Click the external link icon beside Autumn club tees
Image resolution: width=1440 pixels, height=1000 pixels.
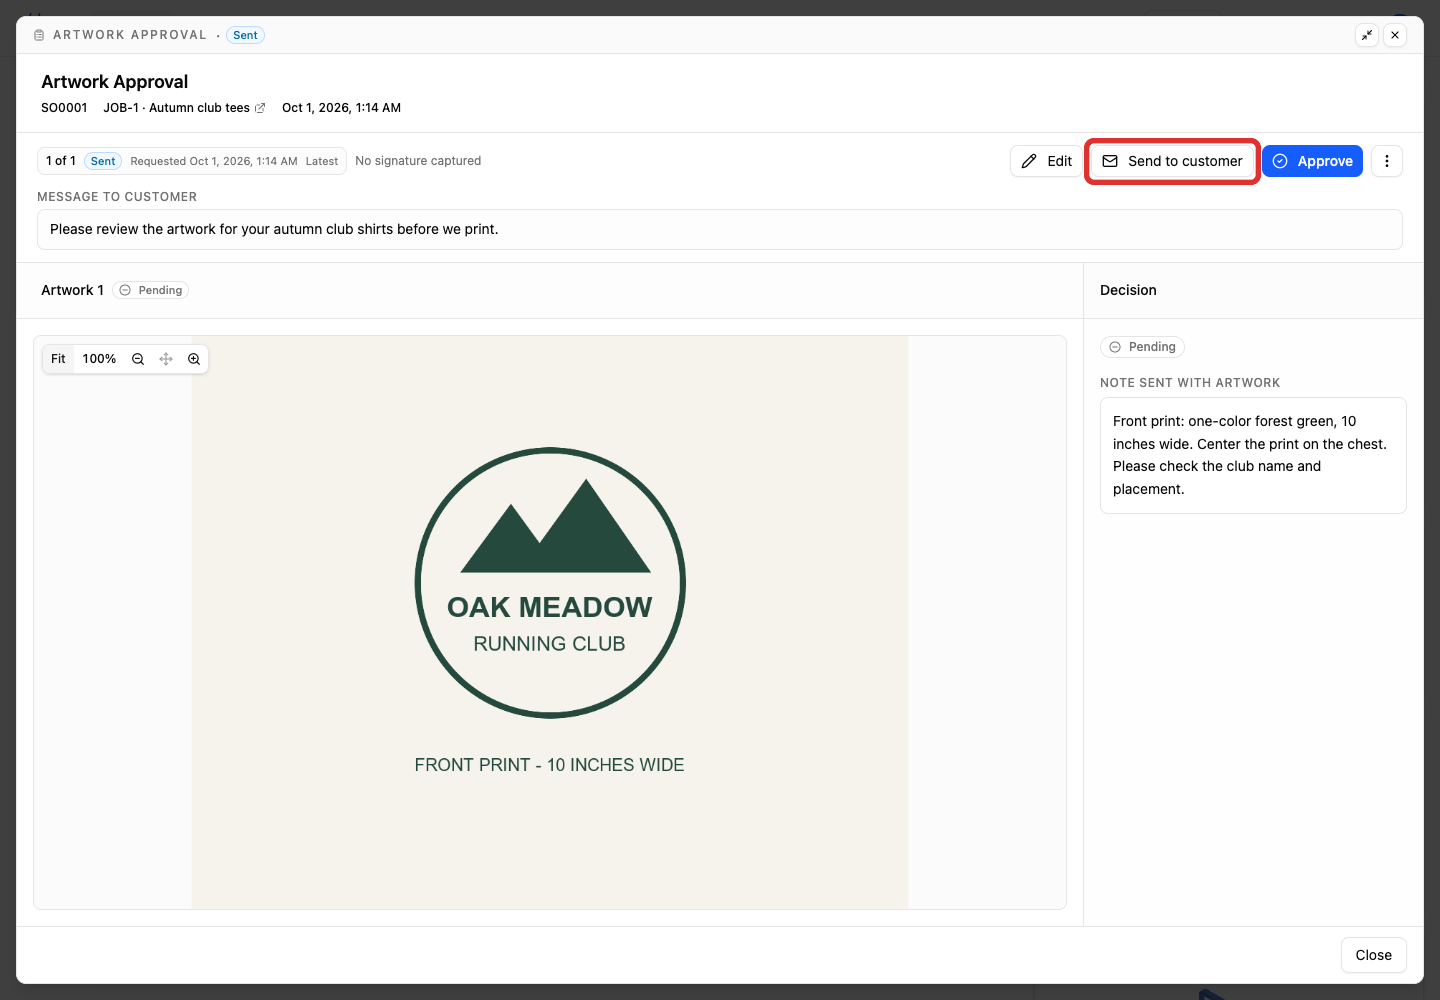(x=260, y=108)
